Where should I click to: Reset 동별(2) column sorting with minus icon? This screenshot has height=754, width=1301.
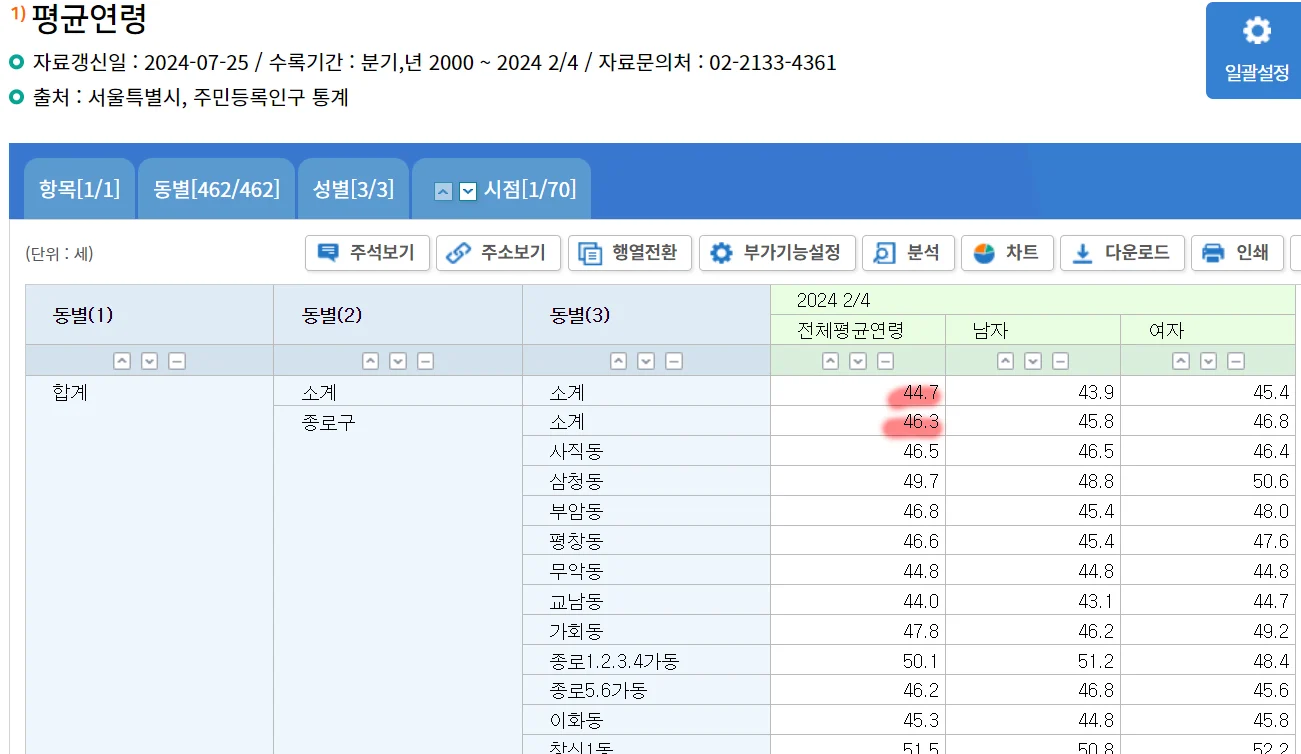[x=426, y=361]
